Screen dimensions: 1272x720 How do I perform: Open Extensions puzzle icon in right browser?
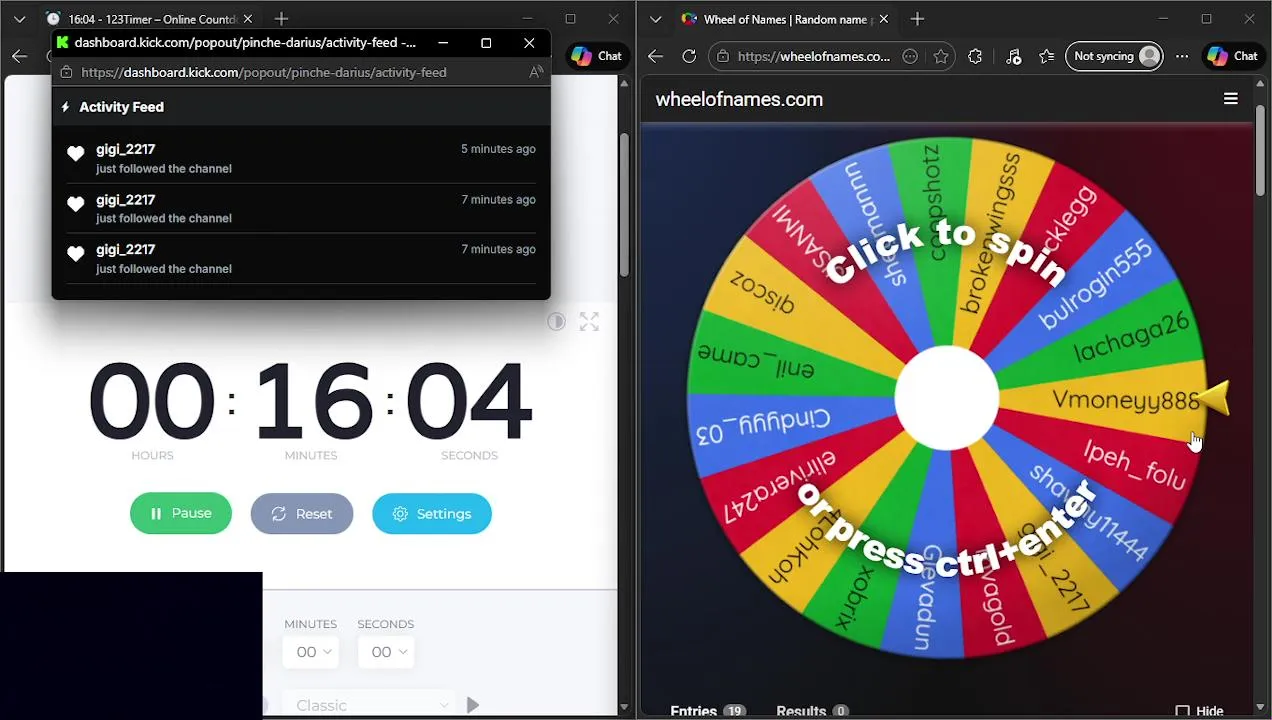975,57
